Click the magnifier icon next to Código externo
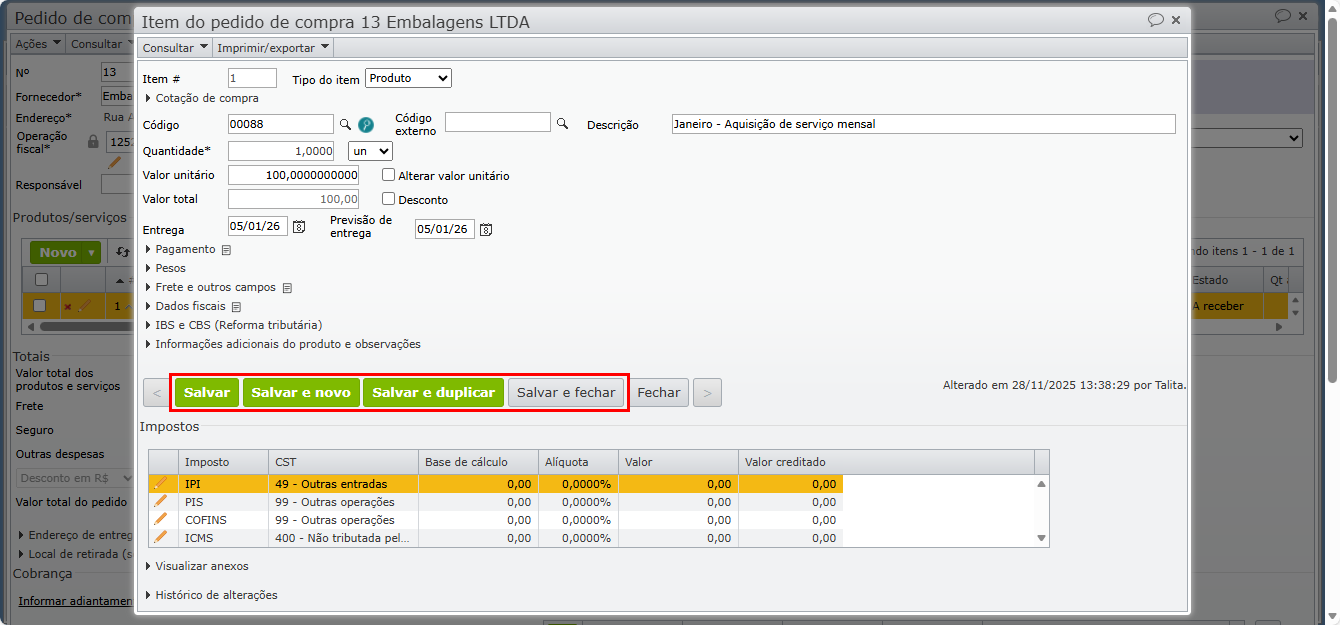1340x625 pixels. (562, 123)
